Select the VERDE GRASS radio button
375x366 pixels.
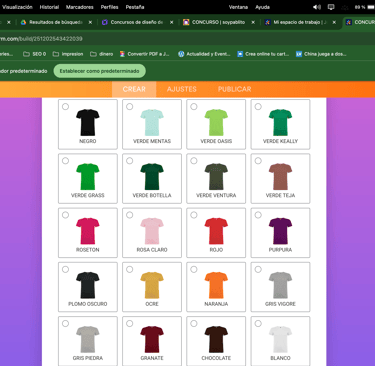65,161
